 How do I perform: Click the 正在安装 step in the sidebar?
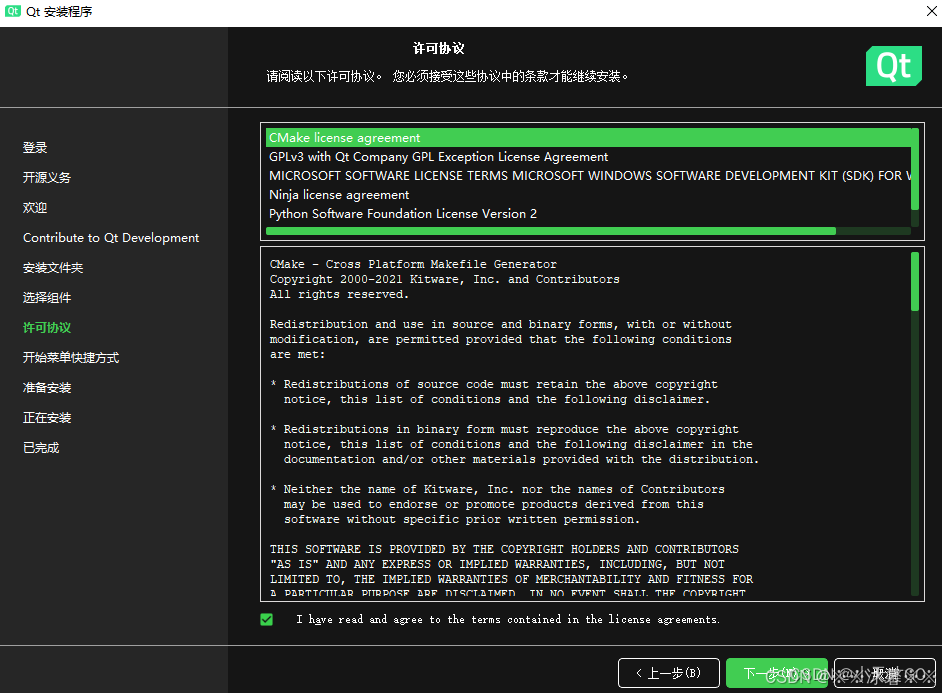tap(47, 418)
